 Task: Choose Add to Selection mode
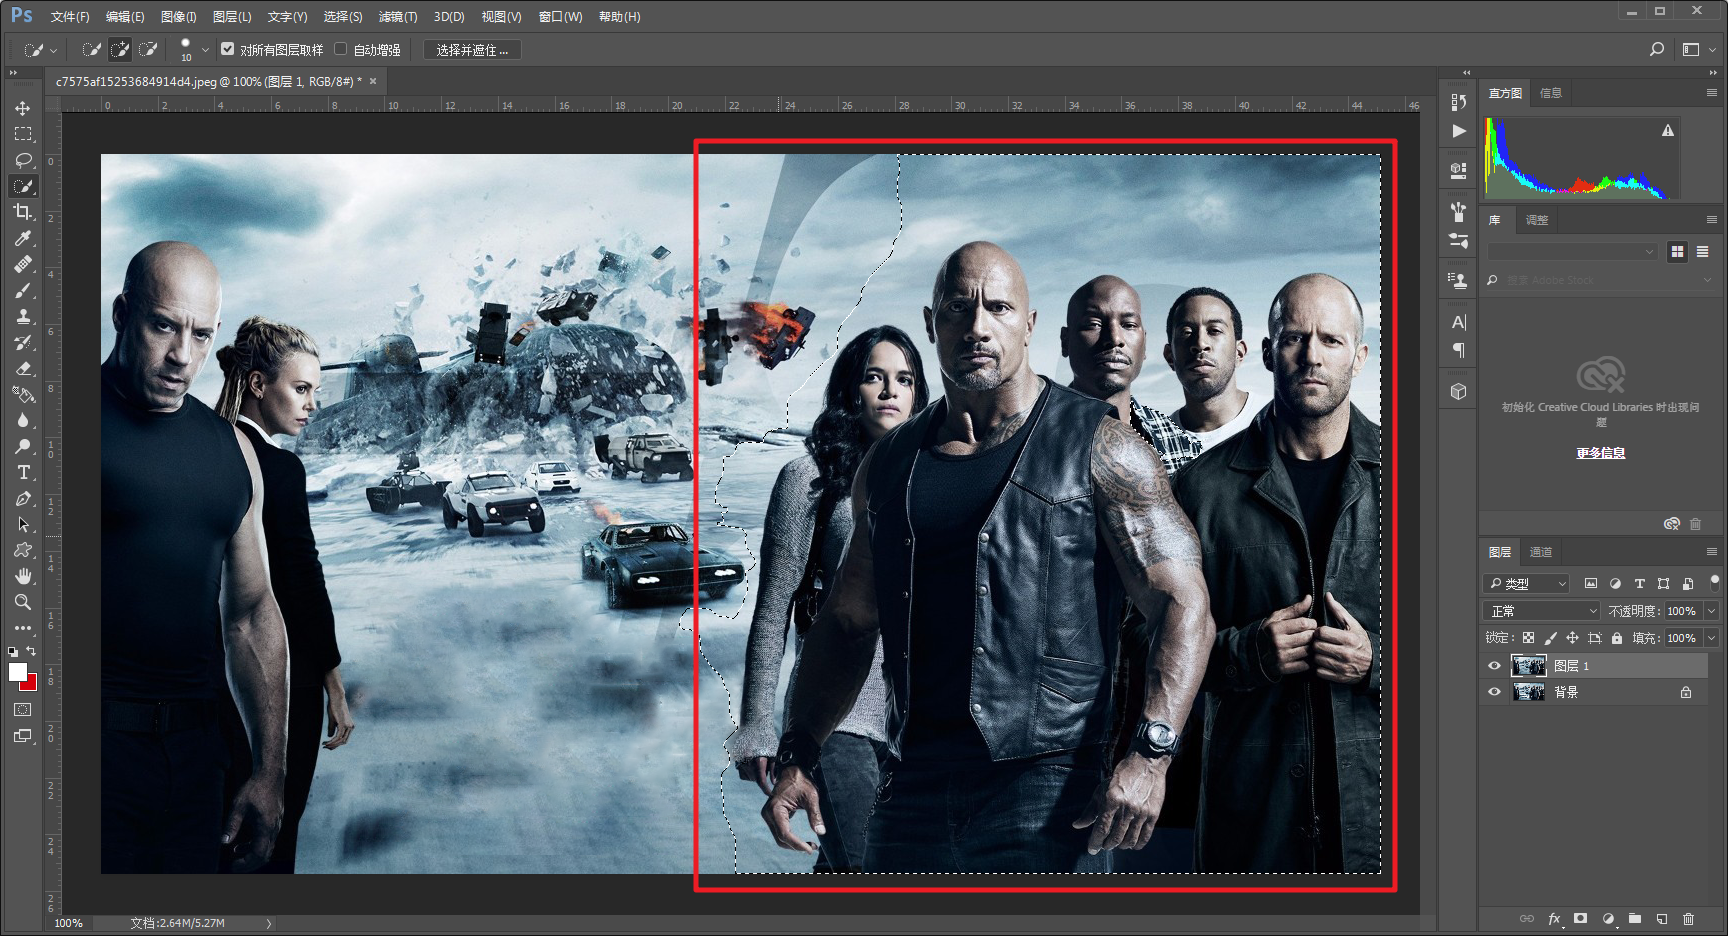click(x=120, y=49)
